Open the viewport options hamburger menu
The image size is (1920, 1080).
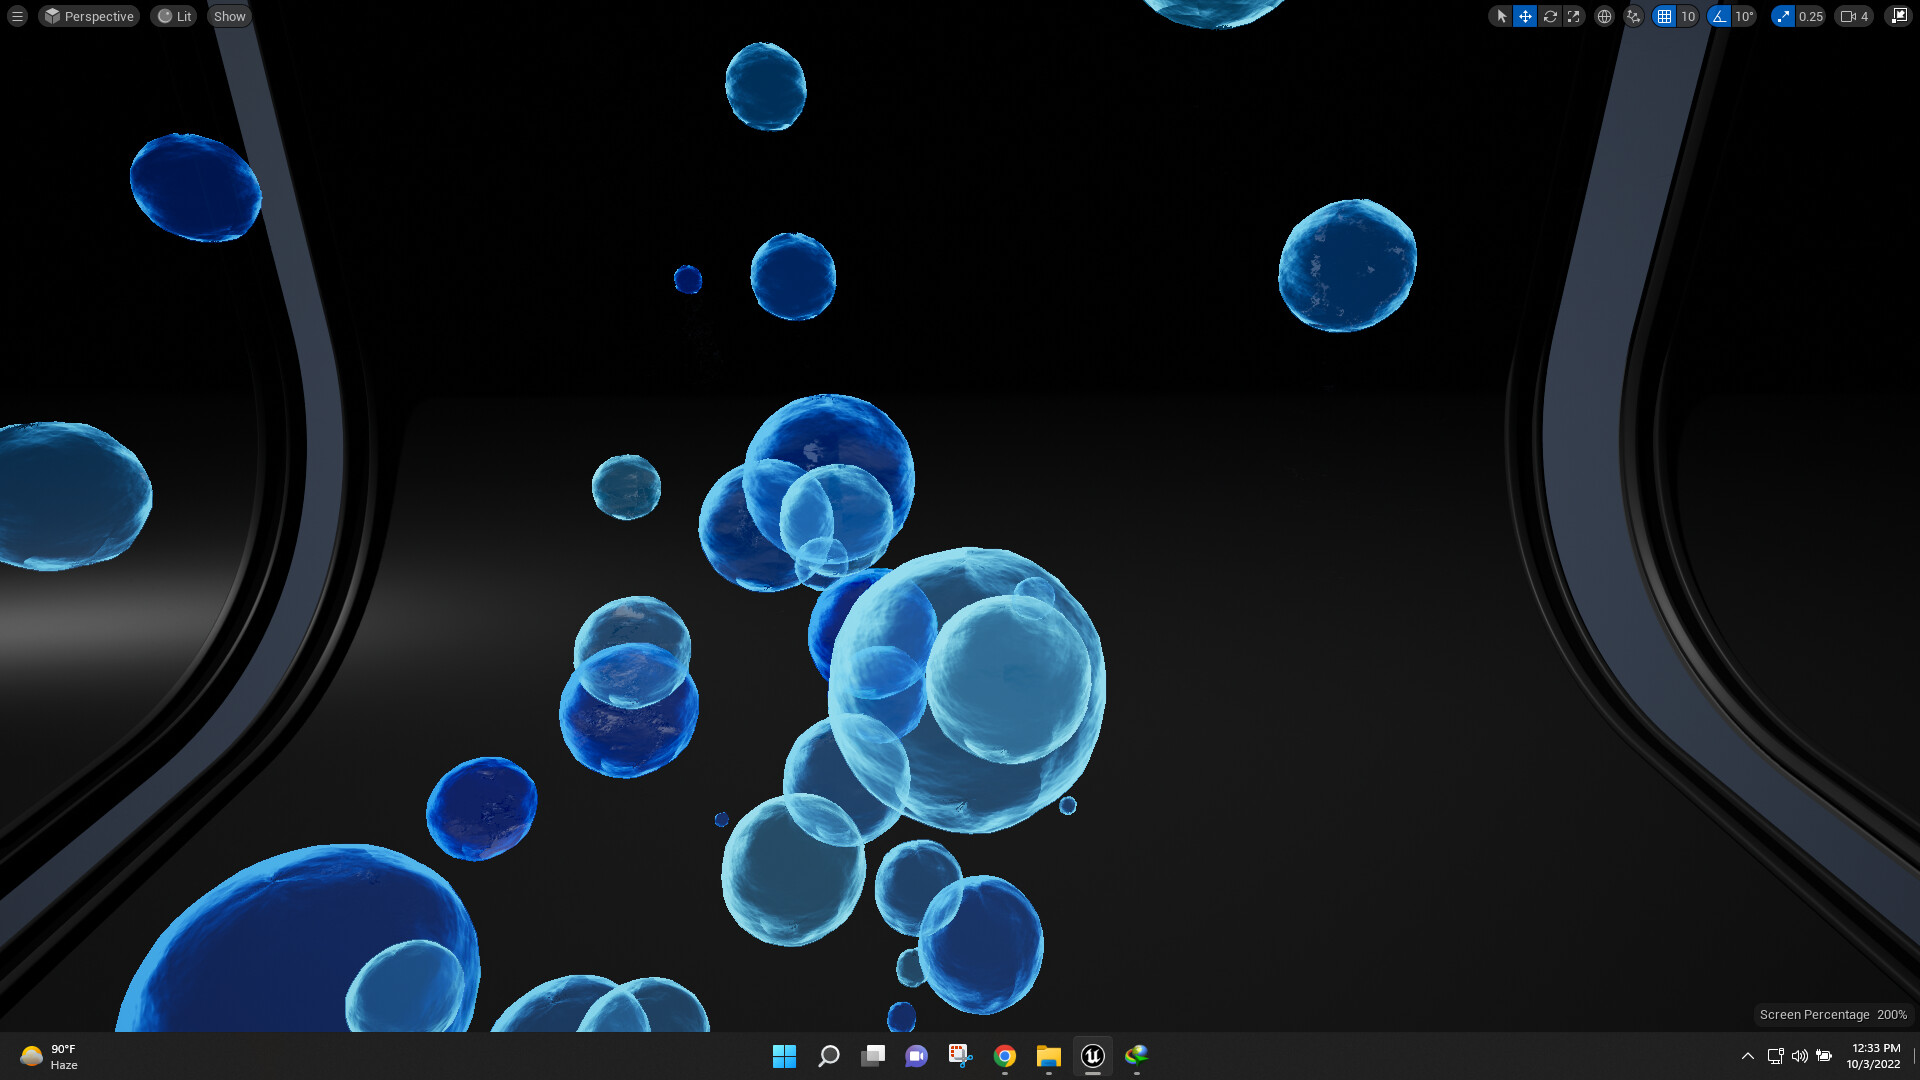[x=15, y=16]
